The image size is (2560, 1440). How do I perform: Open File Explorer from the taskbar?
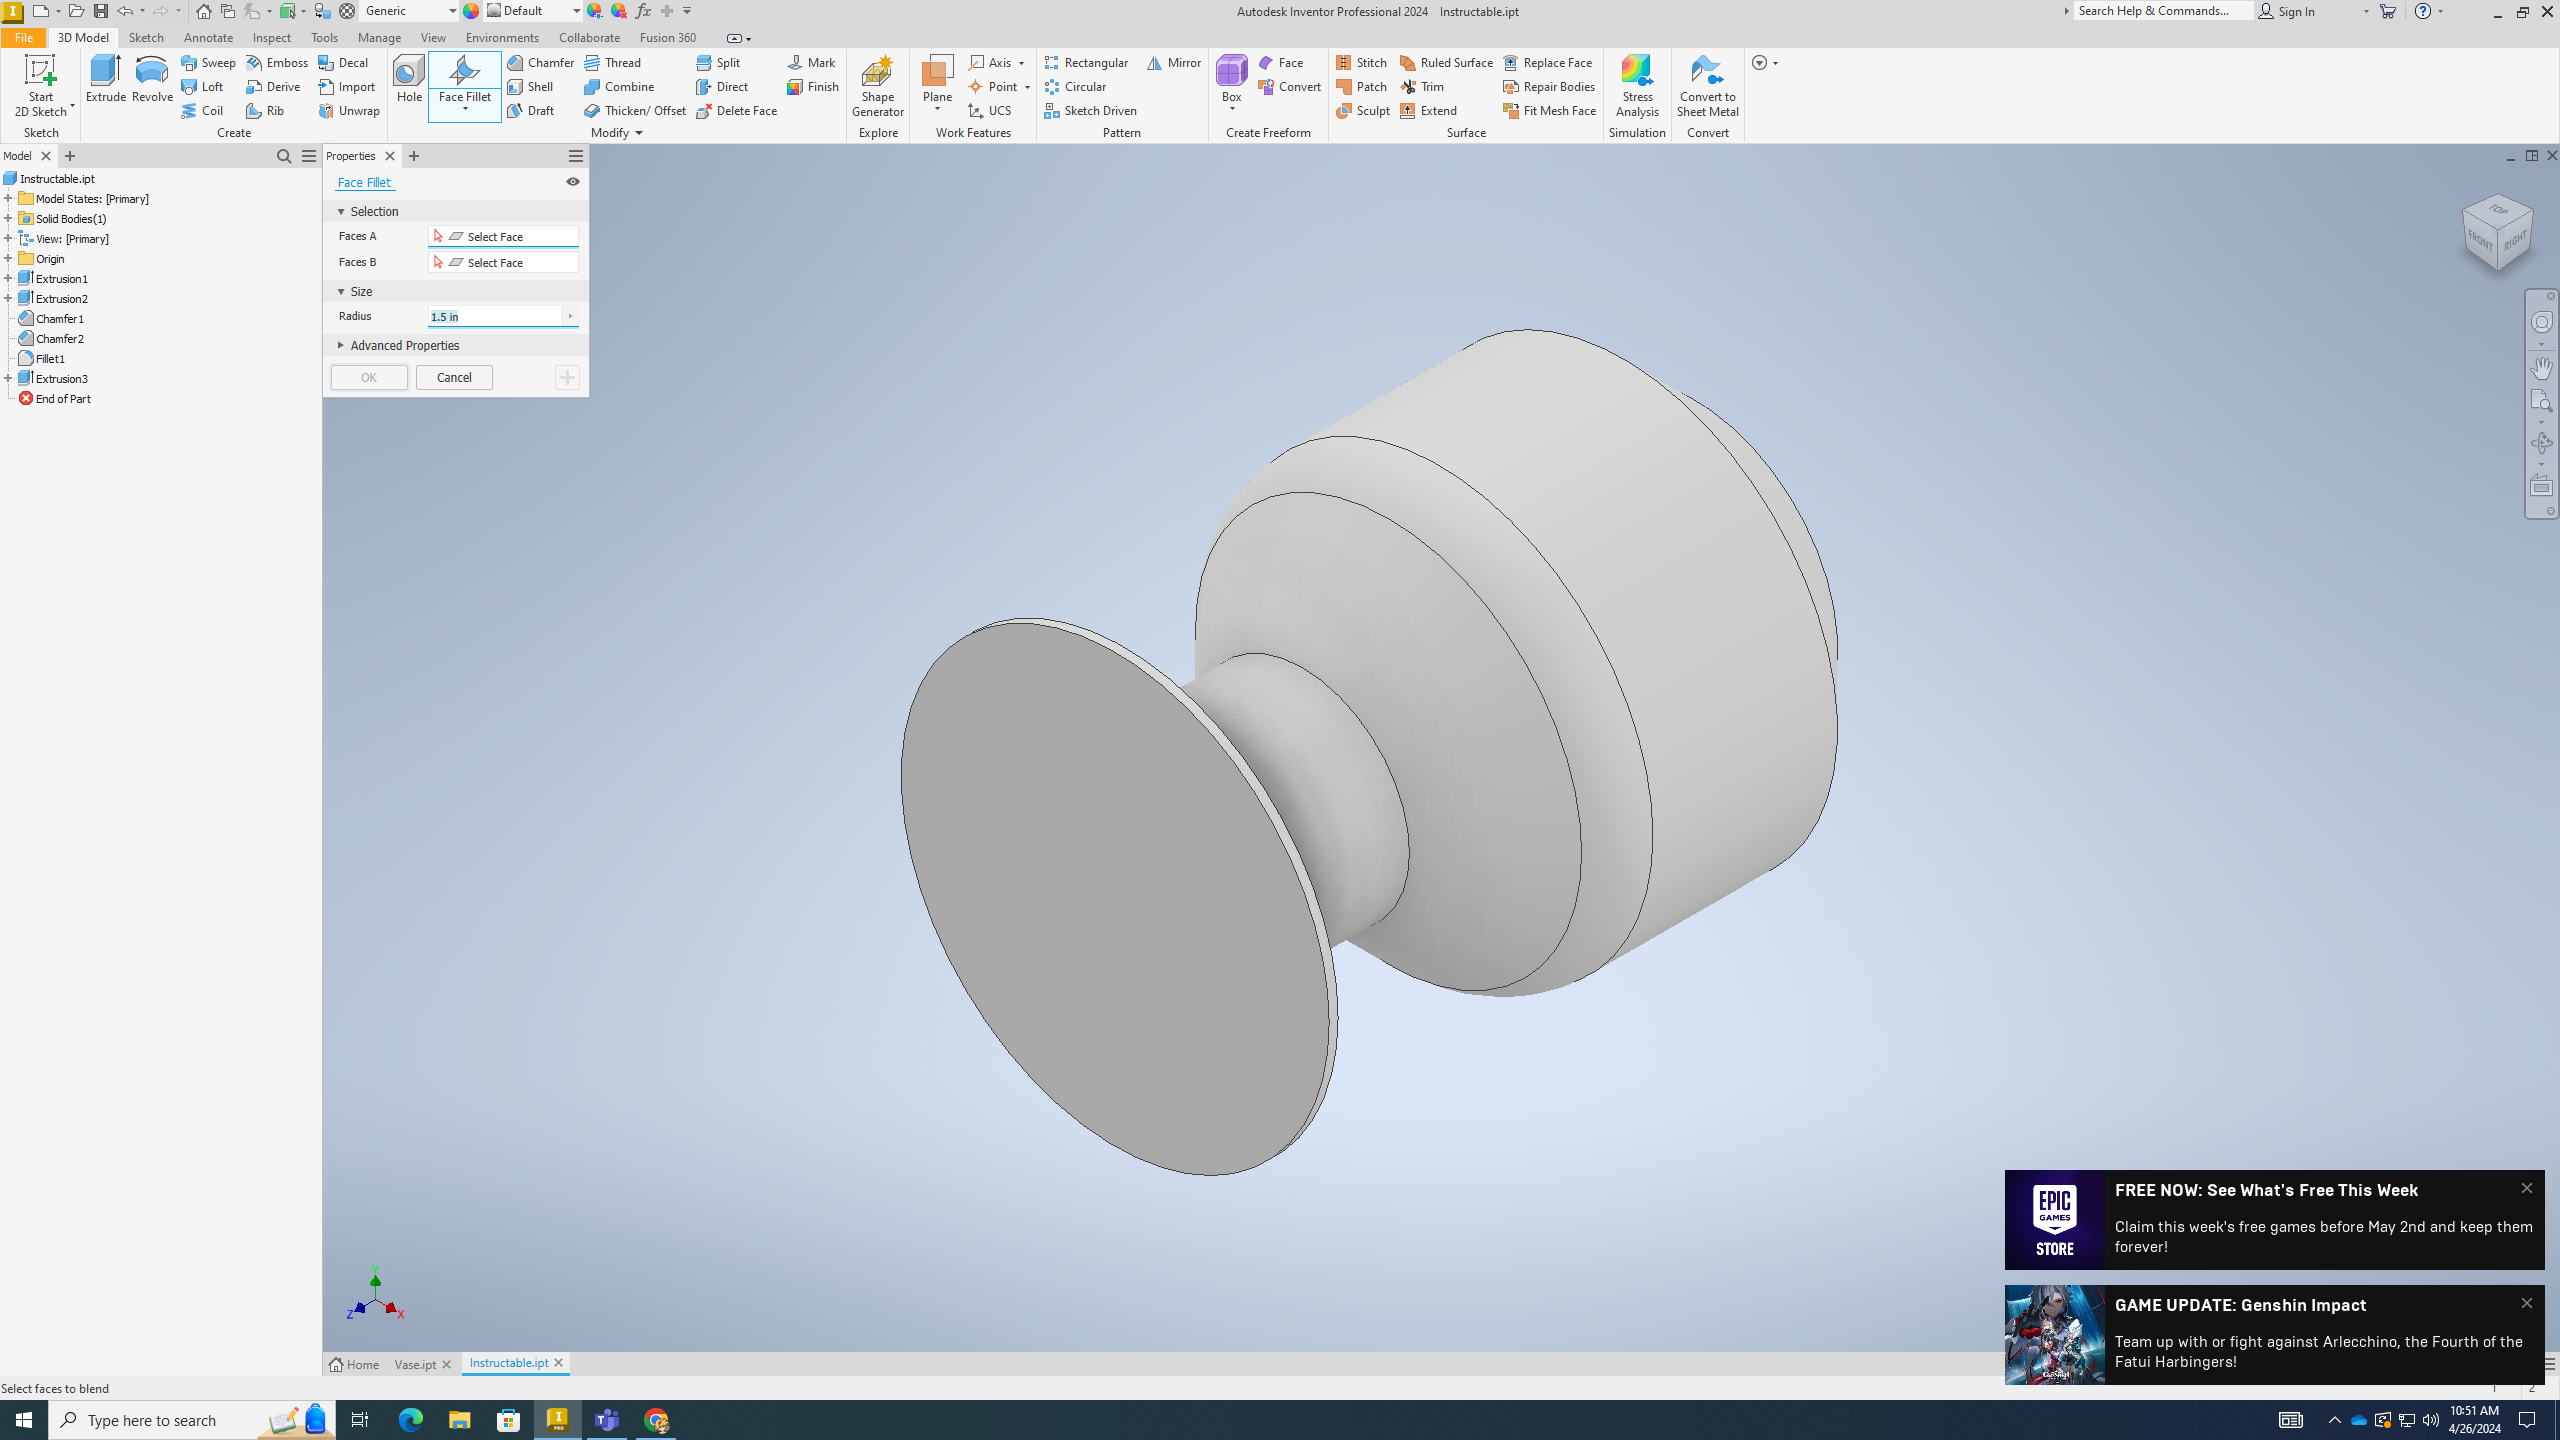coord(459,1420)
